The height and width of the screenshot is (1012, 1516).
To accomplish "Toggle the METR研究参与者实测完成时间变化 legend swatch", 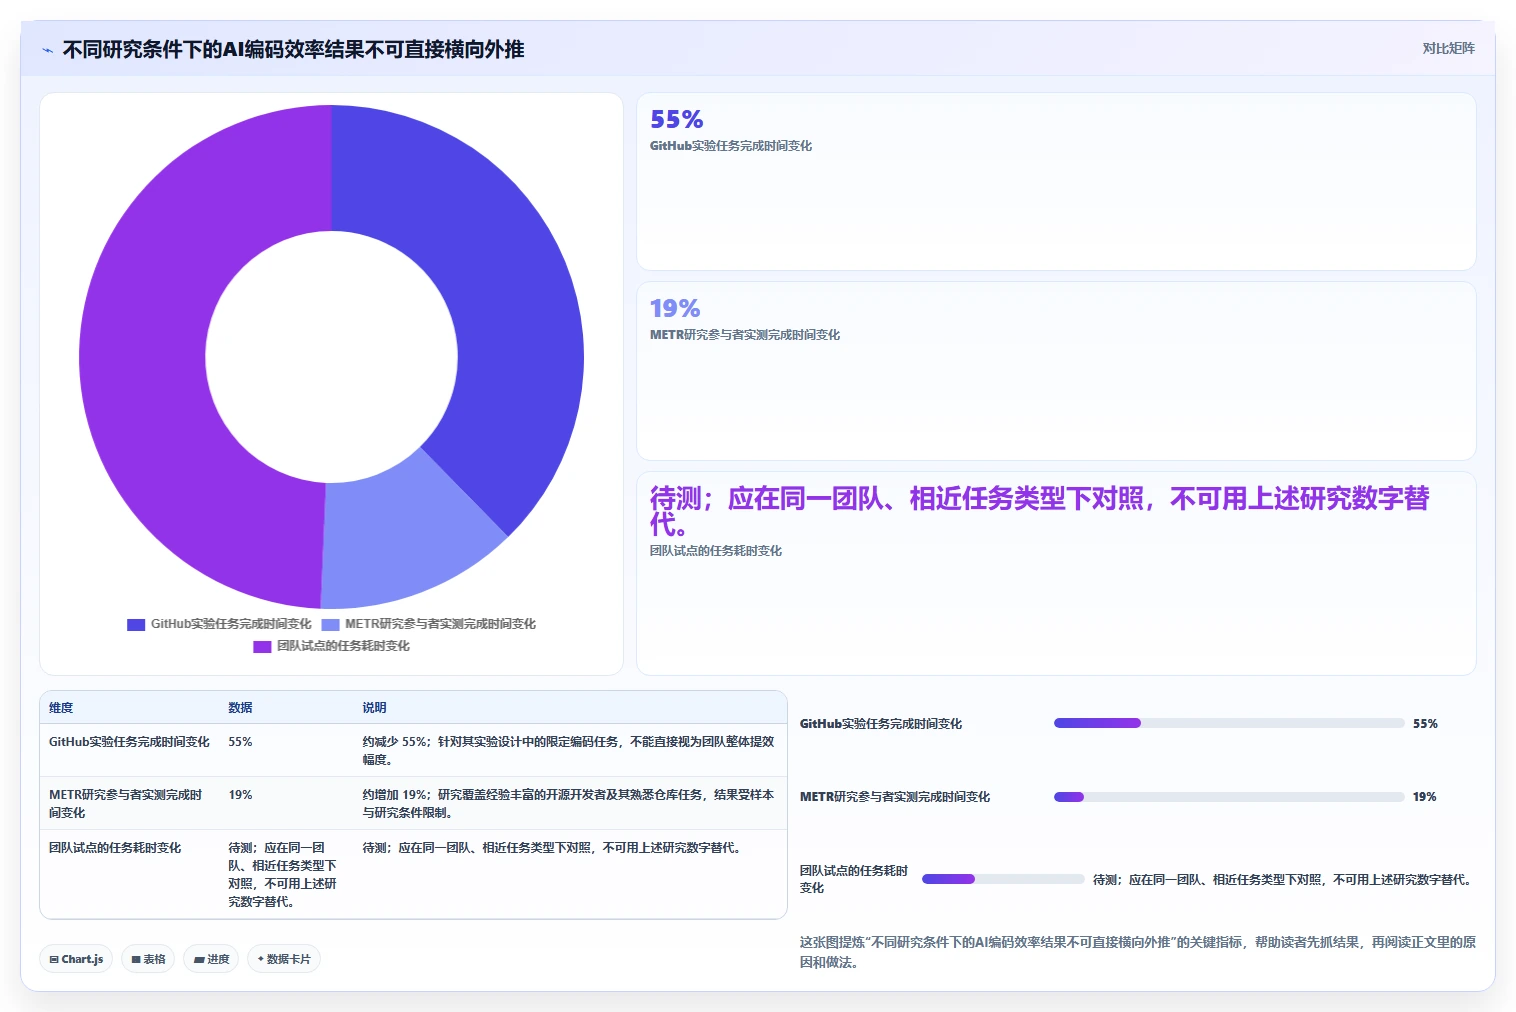I will coord(330,624).
